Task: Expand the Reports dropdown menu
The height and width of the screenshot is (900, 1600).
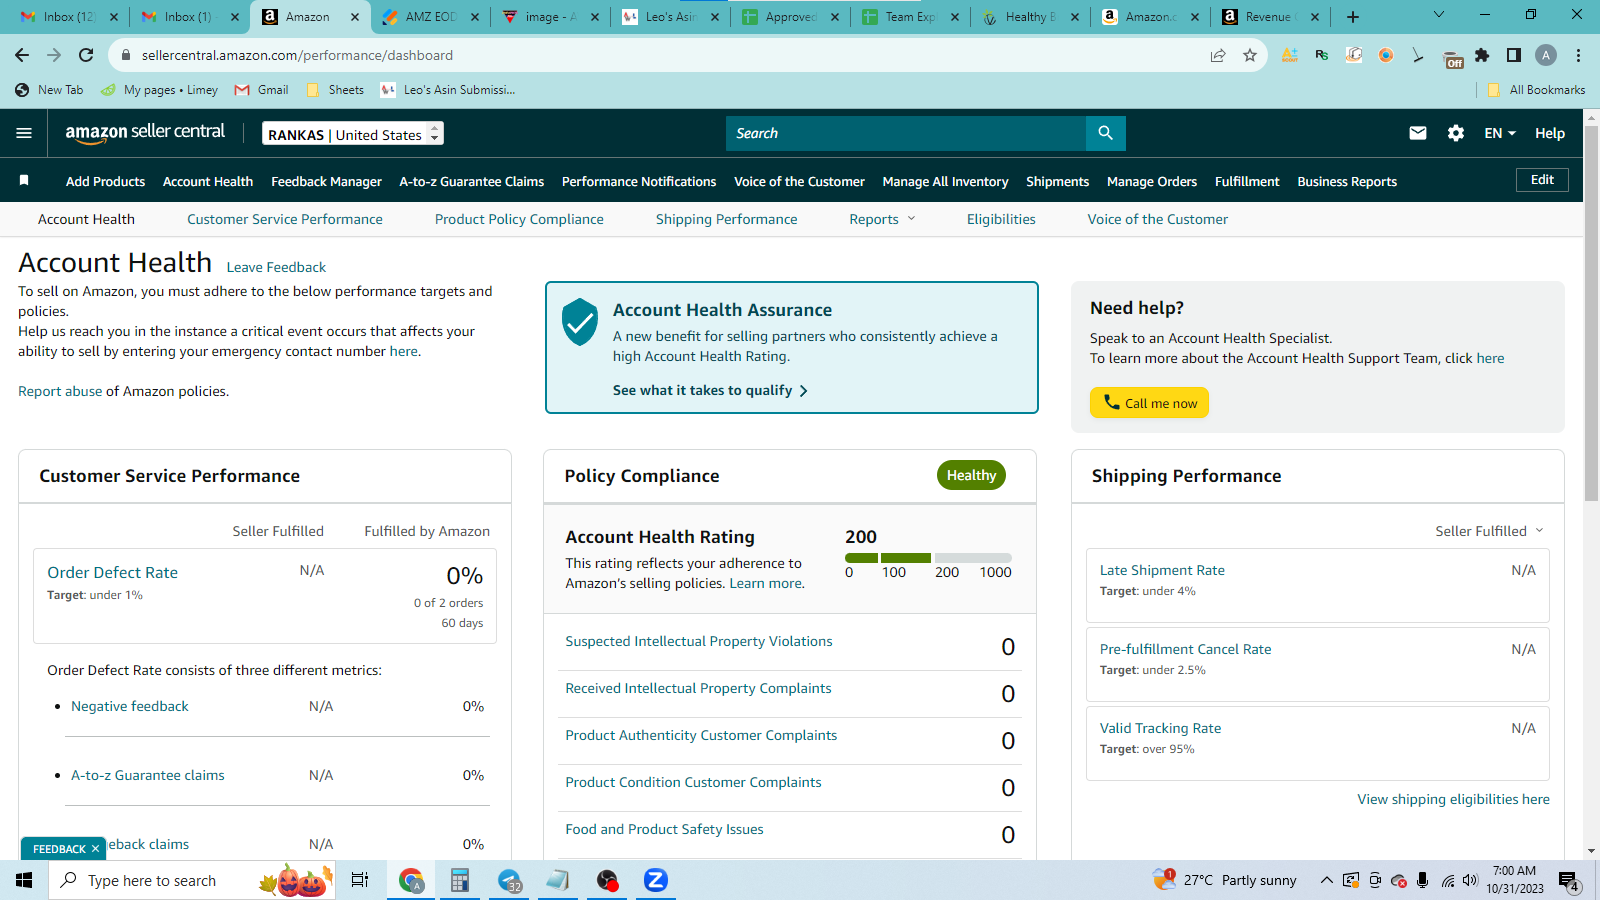Action: [882, 219]
